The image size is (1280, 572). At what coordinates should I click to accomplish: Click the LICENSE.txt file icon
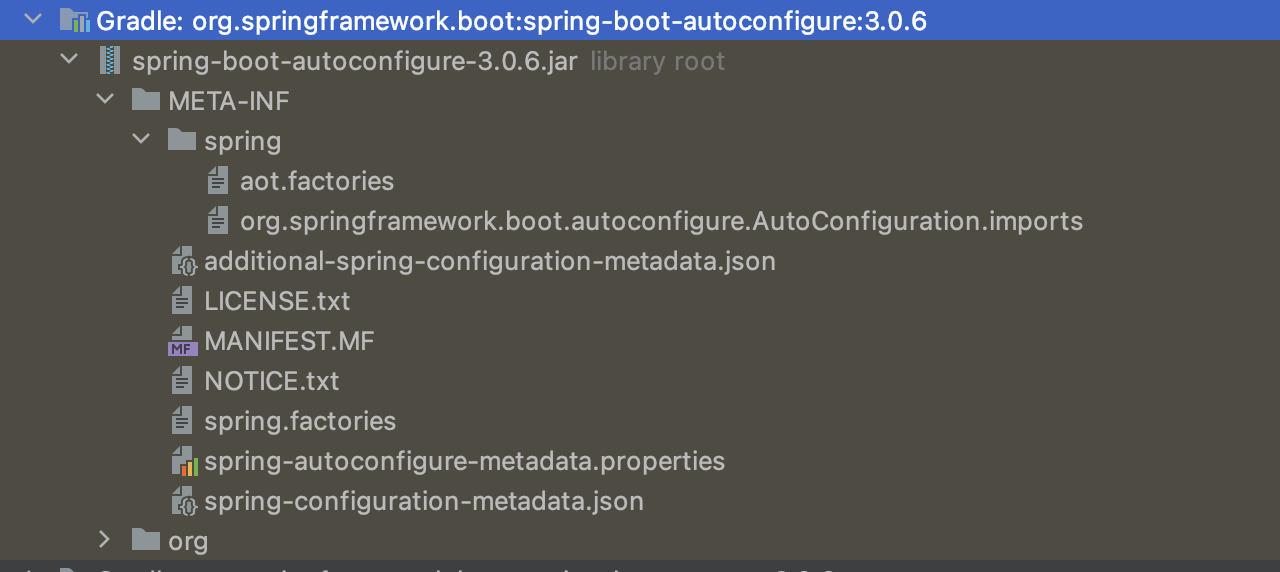point(182,301)
